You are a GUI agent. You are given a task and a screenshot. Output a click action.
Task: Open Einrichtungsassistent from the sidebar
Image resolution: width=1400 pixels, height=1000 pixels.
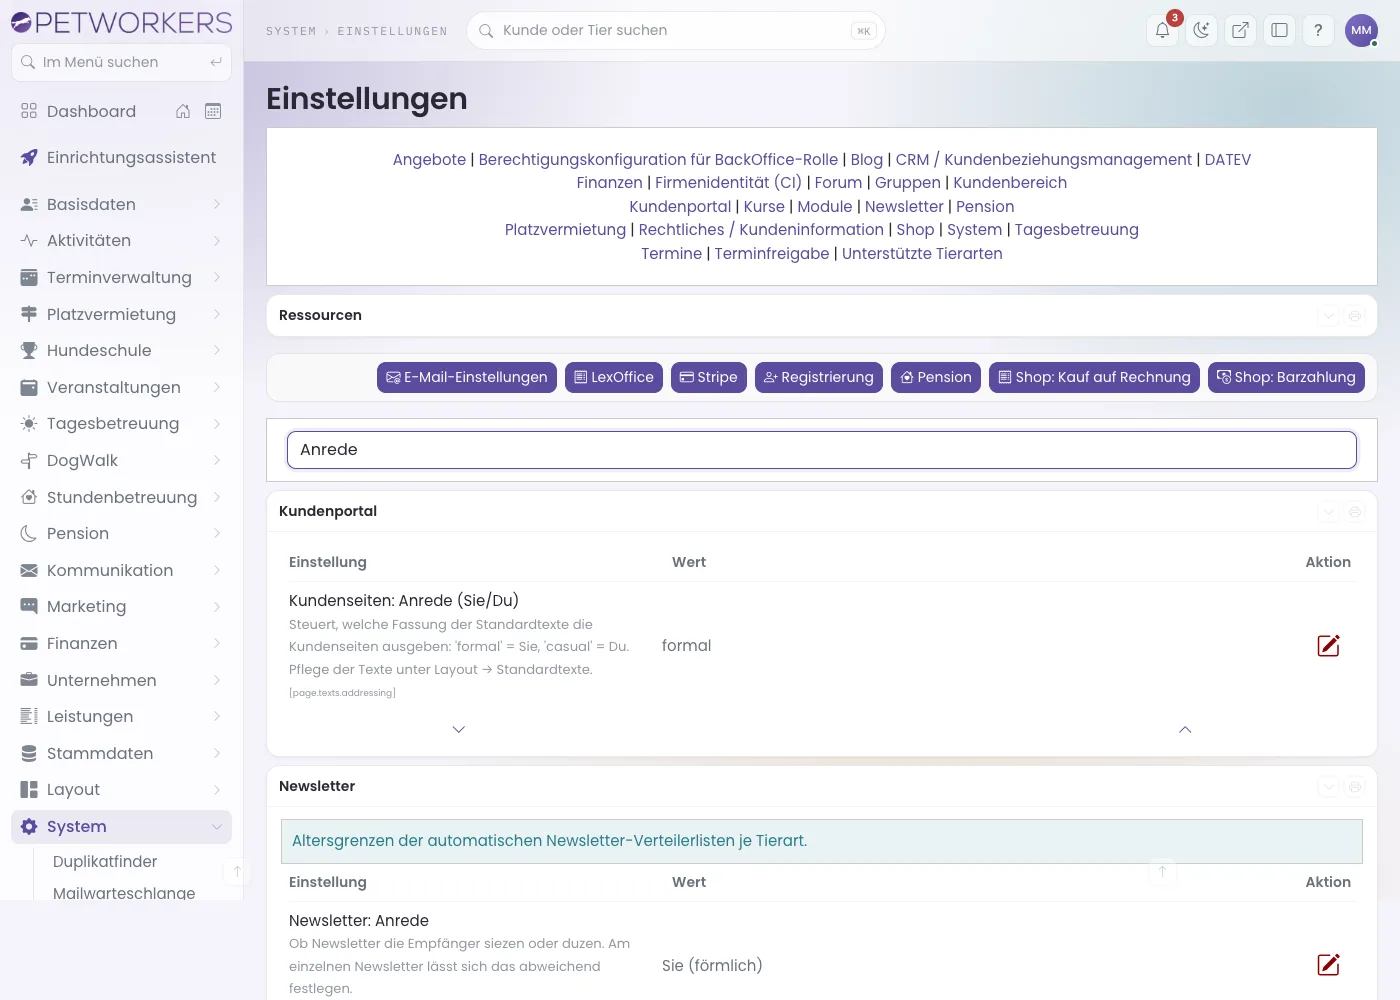pyautogui.click(x=121, y=158)
